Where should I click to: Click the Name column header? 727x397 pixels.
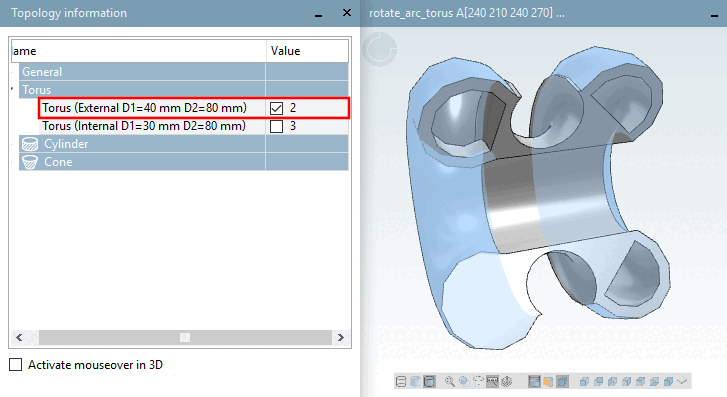point(139,51)
